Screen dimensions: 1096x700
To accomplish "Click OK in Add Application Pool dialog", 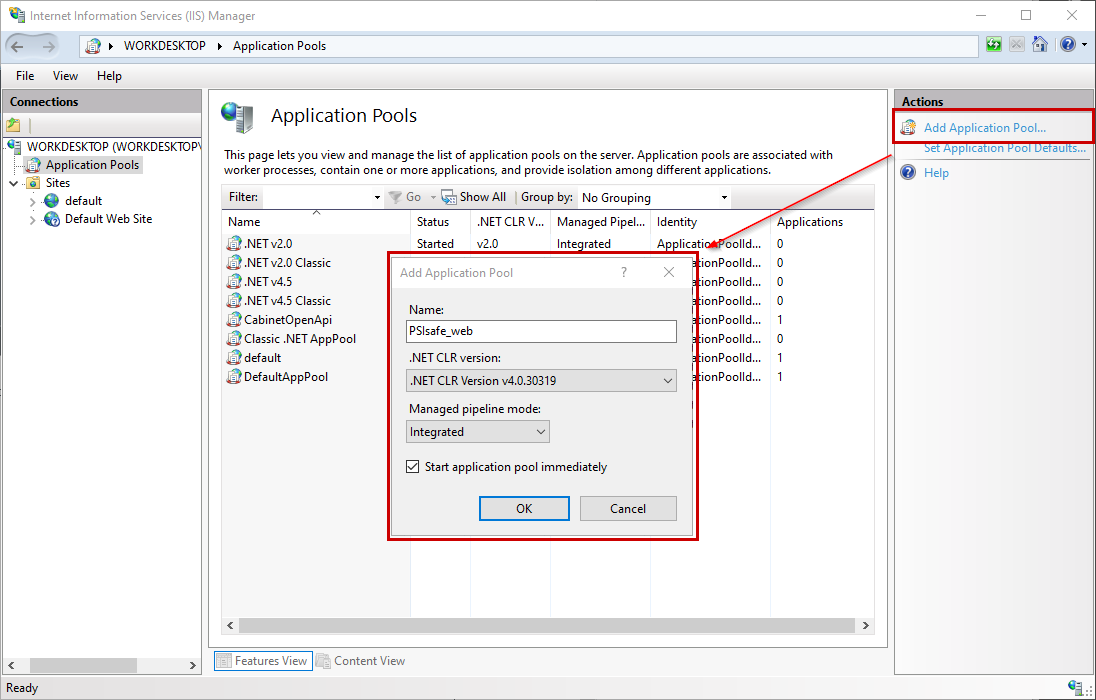I will click(x=524, y=508).
